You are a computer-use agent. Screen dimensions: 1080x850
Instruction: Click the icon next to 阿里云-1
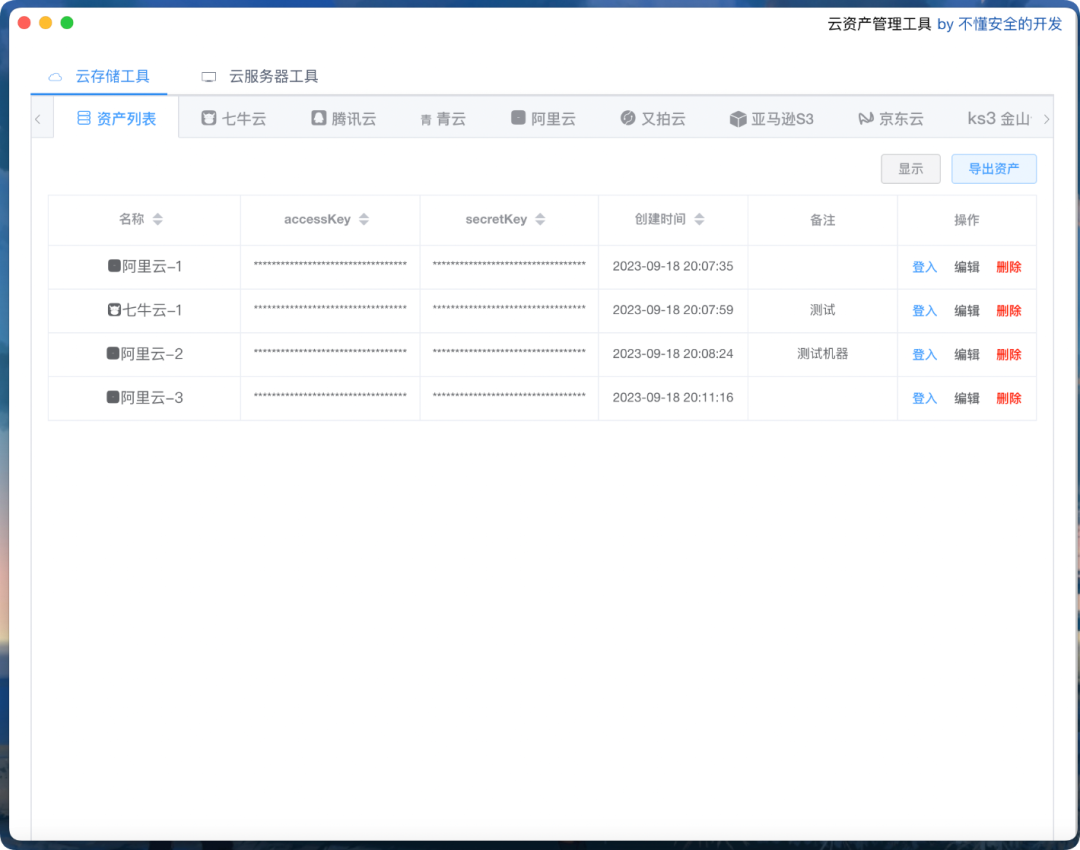click(114, 266)
